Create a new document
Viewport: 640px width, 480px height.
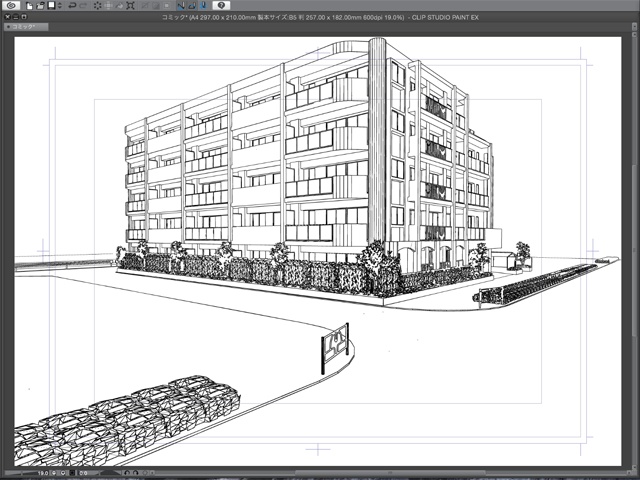[x=29, y=6]
